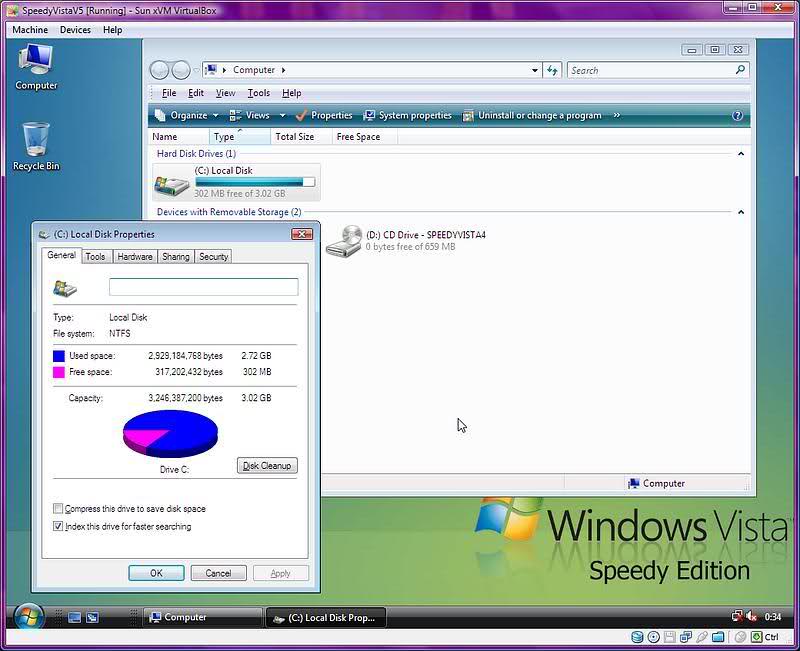The width and height of the screenshot is (800, 651).
Task: Uncheck Index this drive for faster searching
Action: click(x=58, y=526)
